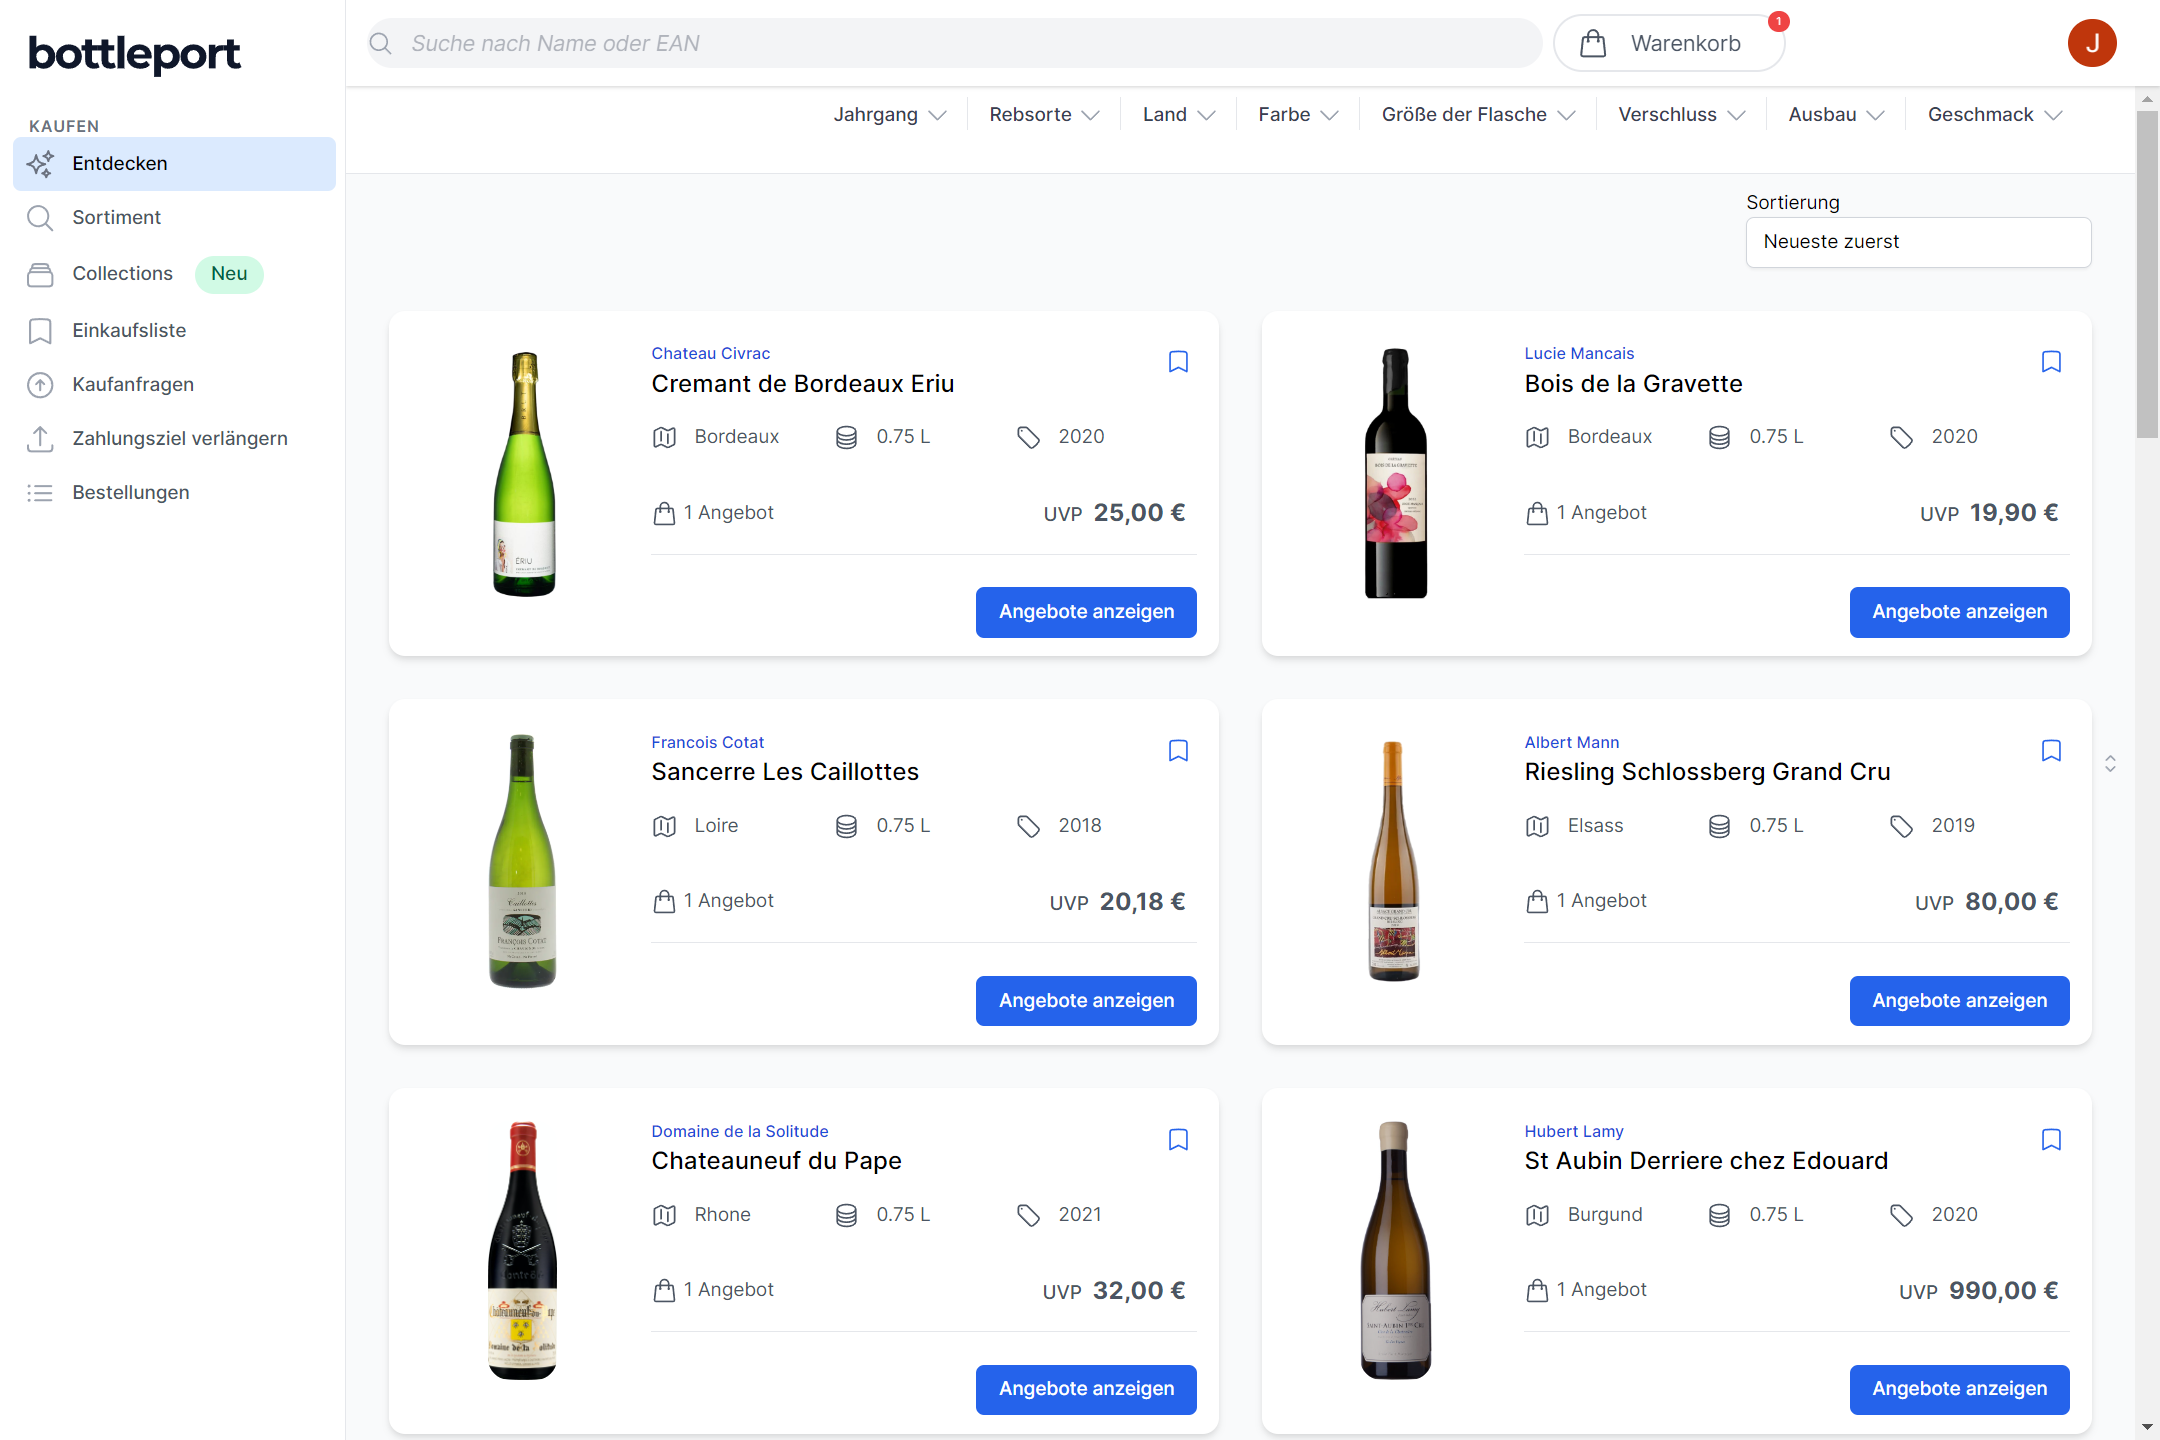Open the Sortiment page

(174, 218)
